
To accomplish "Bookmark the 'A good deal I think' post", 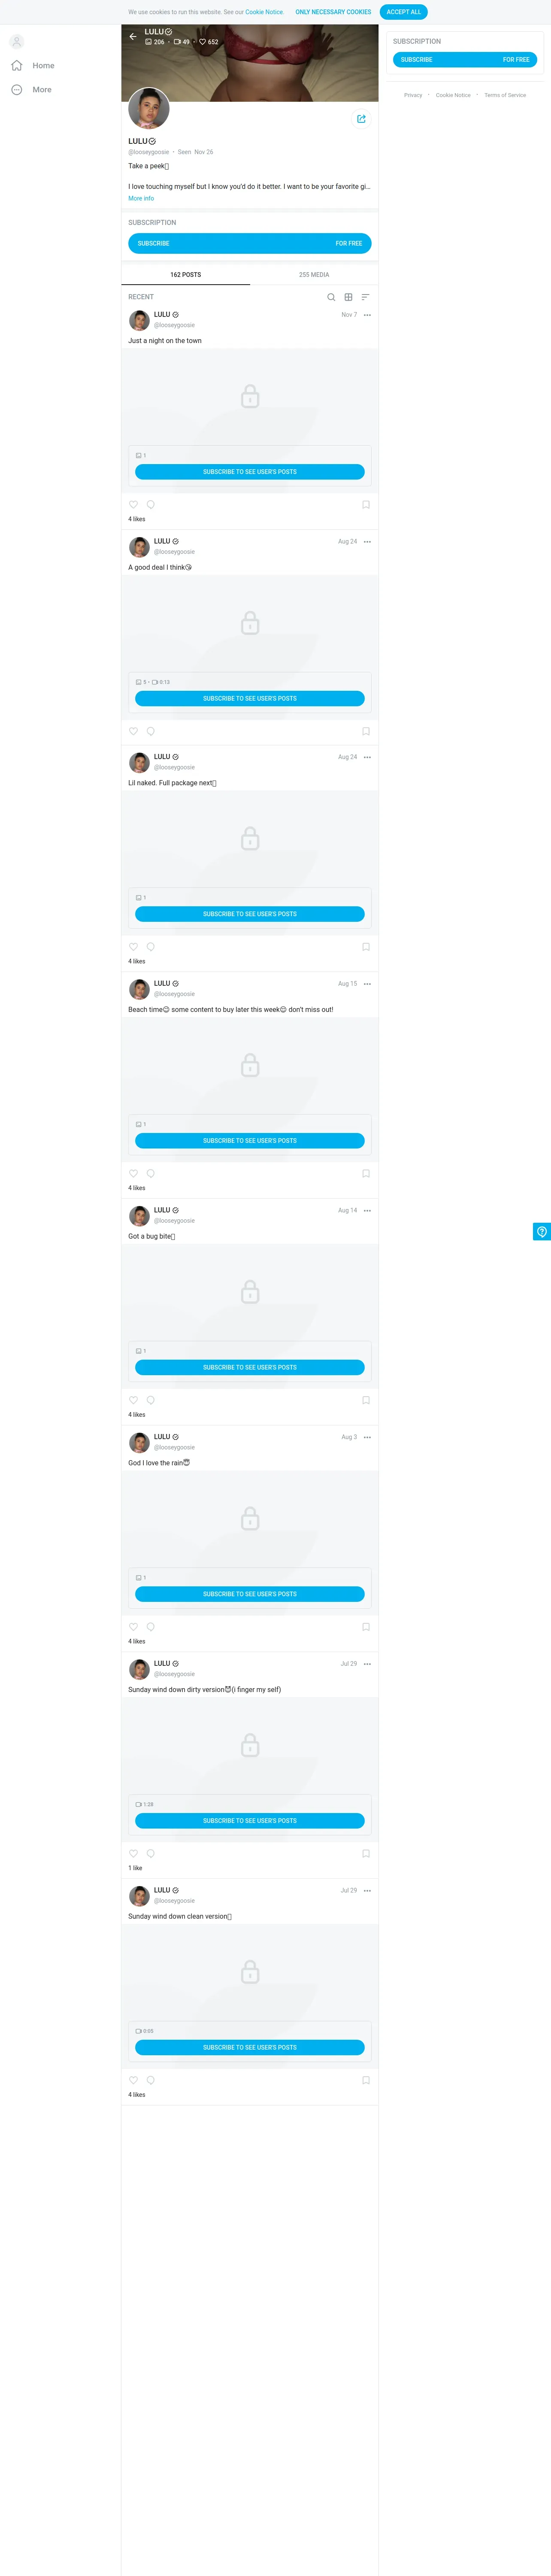I will pos(366,731).
